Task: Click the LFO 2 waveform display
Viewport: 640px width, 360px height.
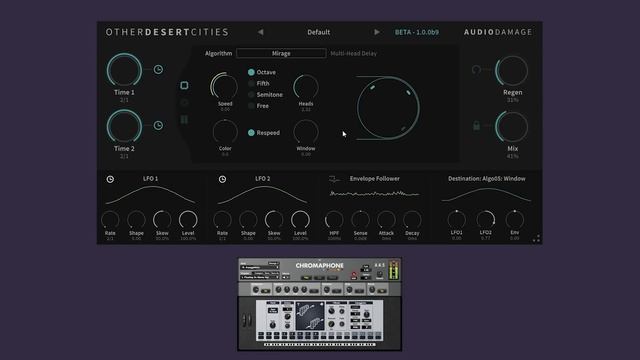Action: (262, 195)
